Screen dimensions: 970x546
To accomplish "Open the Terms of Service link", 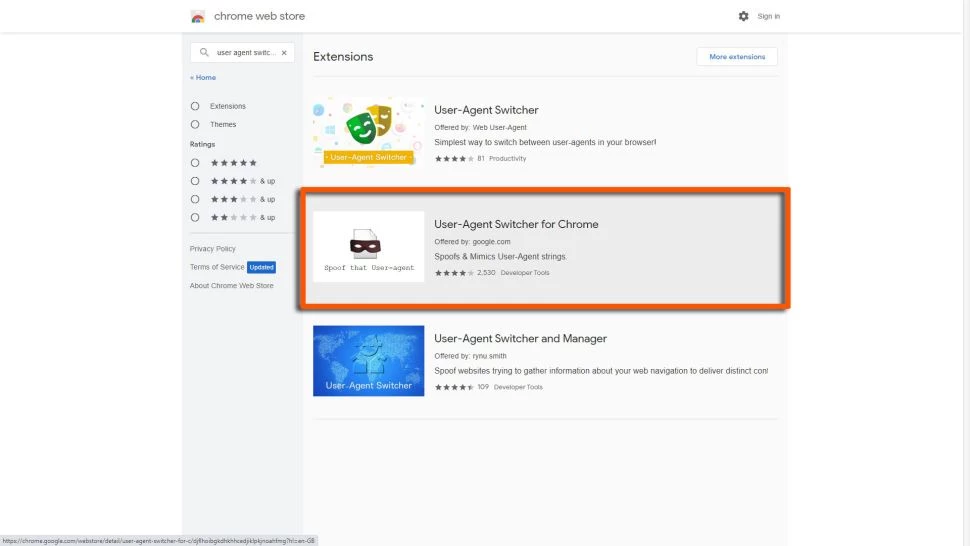I will click(x=217, y=267).
